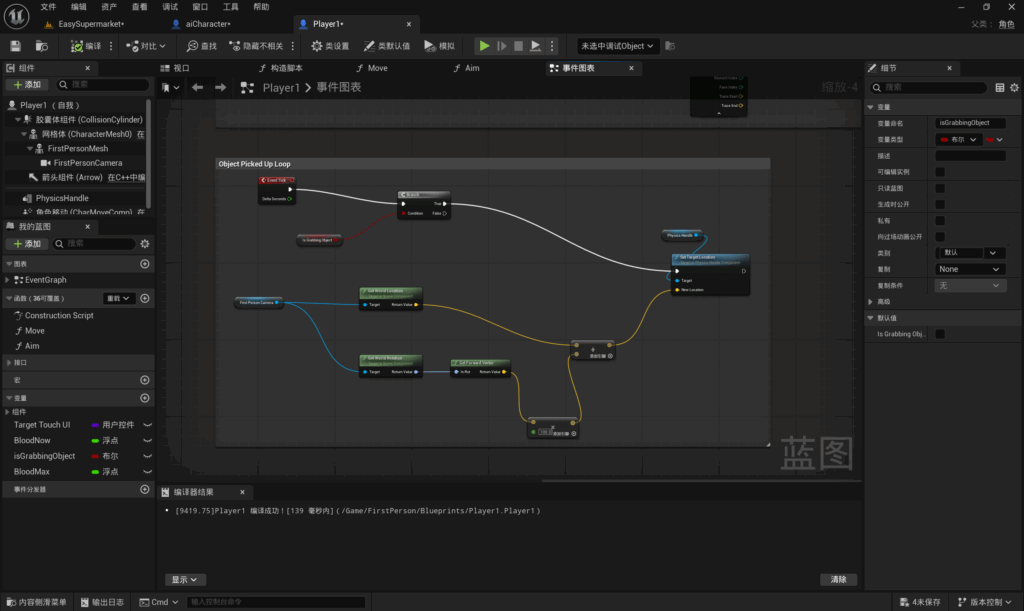Screen dimensions: 1024x611
Task: Open My Blueprint panel settings gear
Action: coord(145,243)
